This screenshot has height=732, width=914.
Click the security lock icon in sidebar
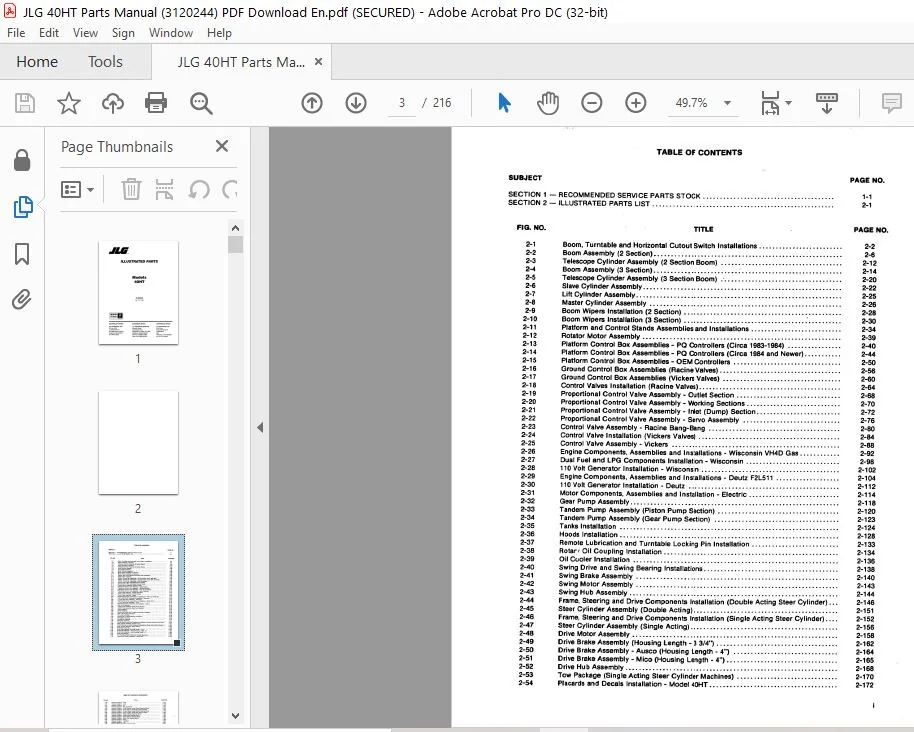22,160
